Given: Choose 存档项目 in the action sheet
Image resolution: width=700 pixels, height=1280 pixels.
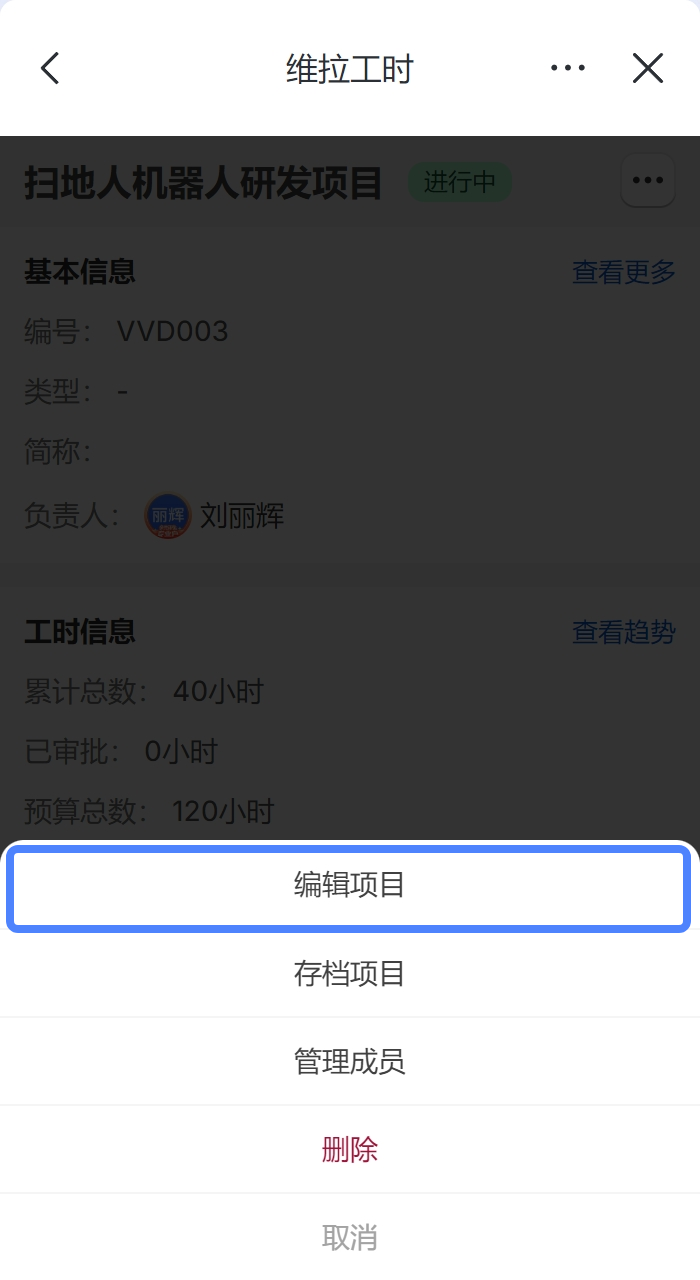Looking at the screenshot, I should (x=349, y=974).
